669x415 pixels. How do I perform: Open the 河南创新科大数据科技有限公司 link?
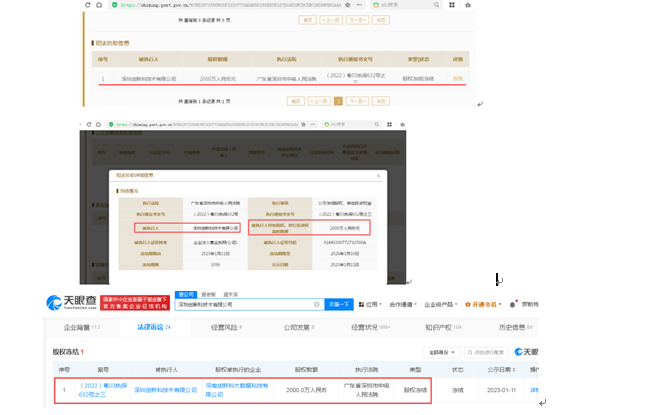237,390
